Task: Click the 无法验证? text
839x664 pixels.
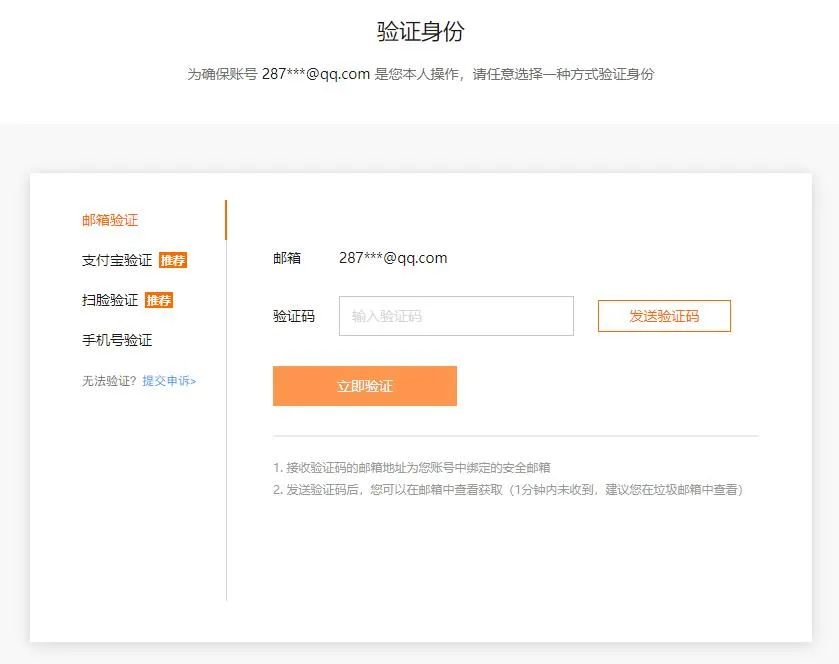Action: [109, 381]
